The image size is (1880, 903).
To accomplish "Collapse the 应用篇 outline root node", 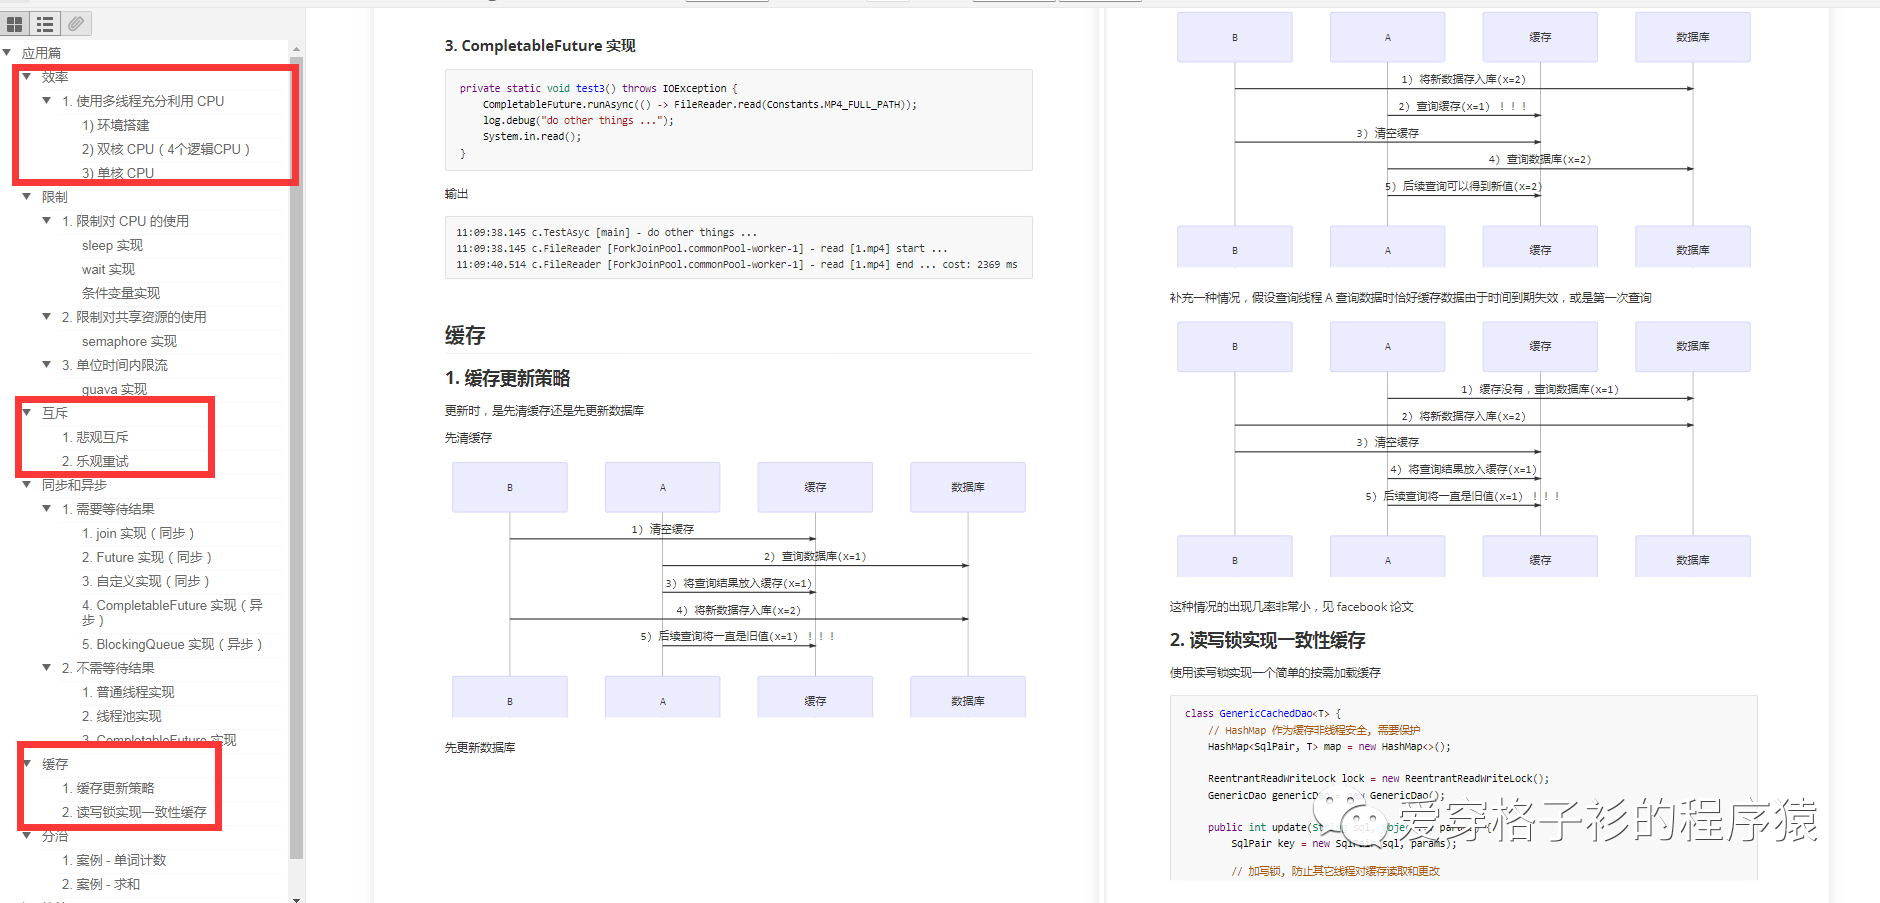I will point(7,52).
